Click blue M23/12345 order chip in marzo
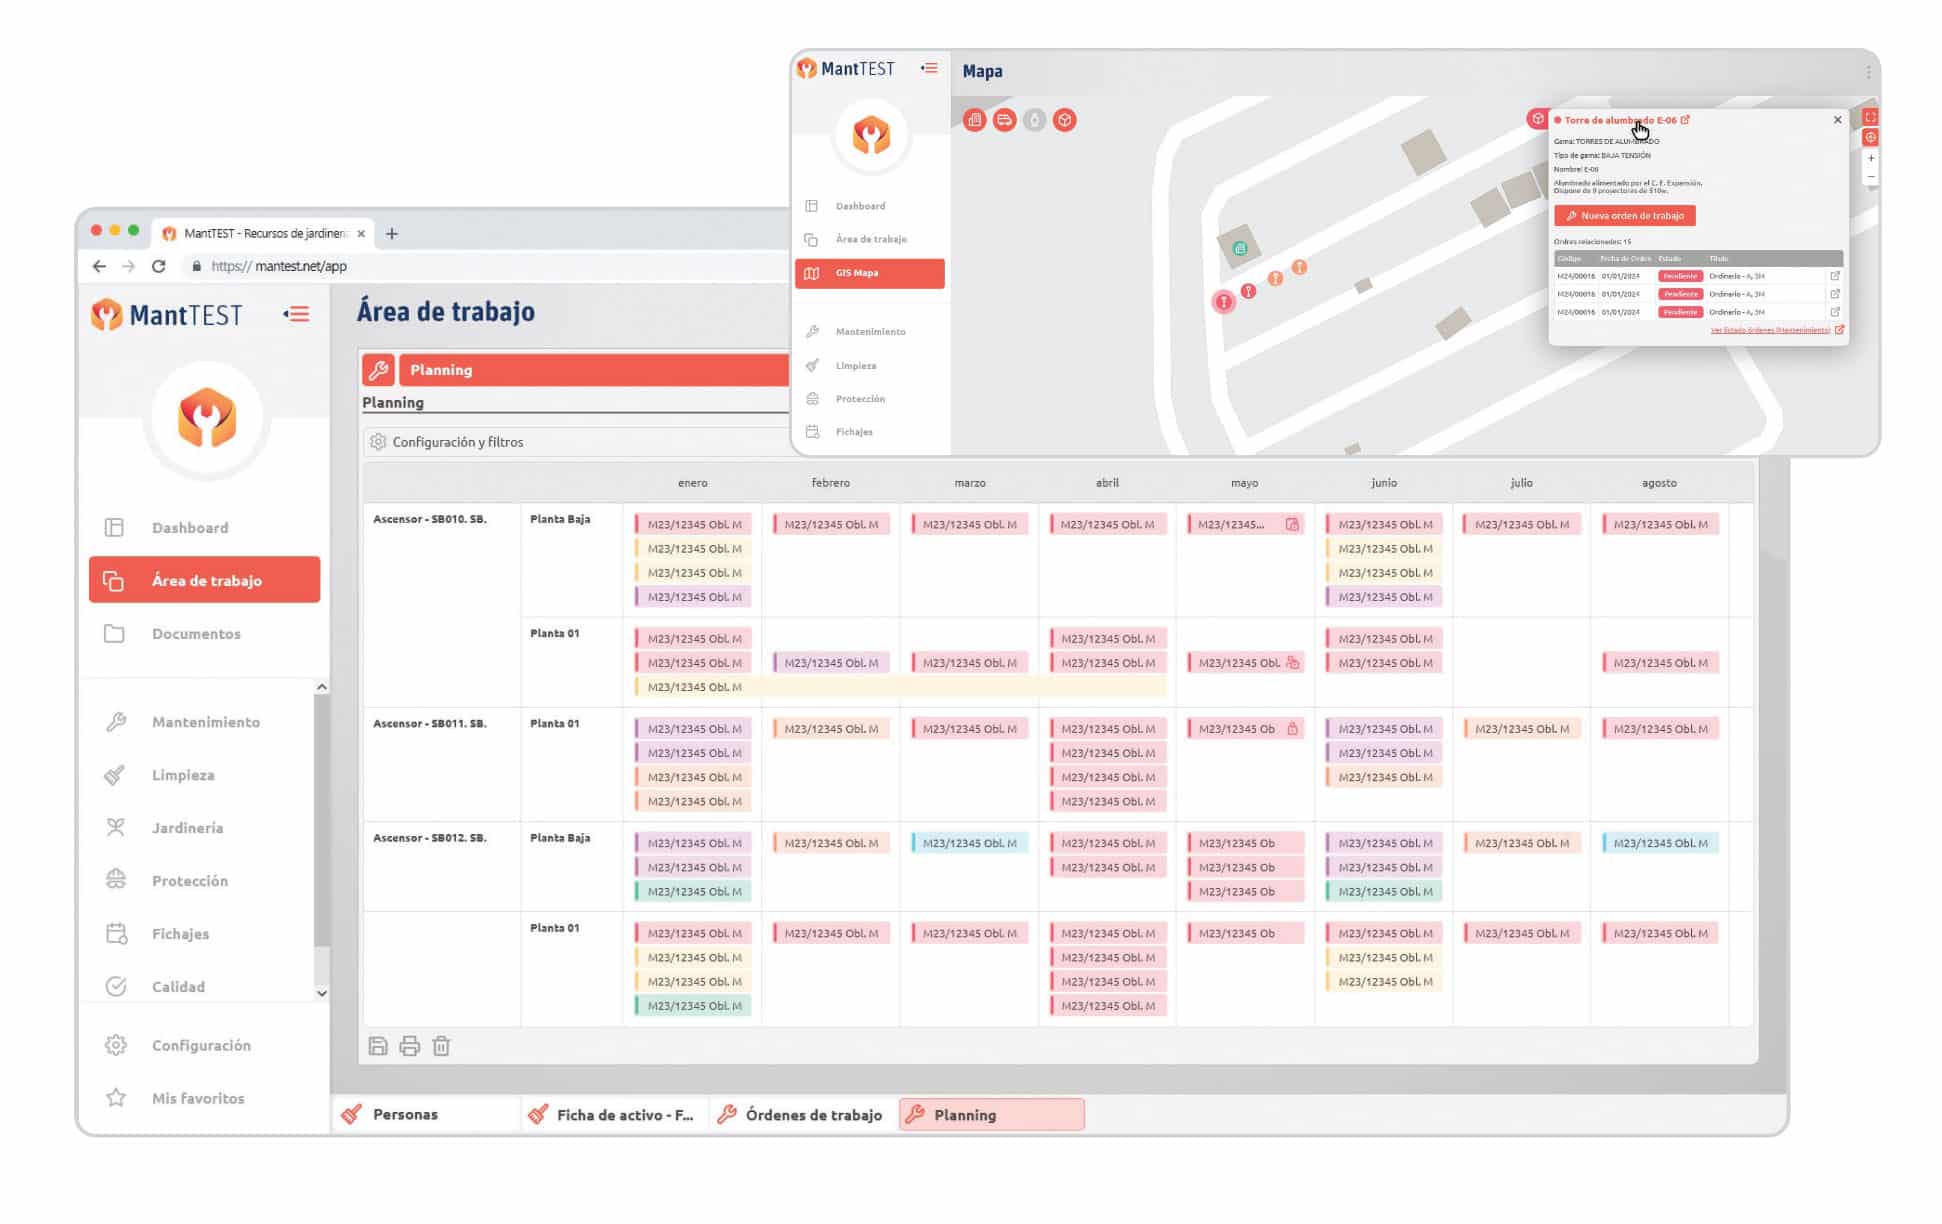Image resolution: width=1942 pixels, height=1224 pixels. point(968,843)
